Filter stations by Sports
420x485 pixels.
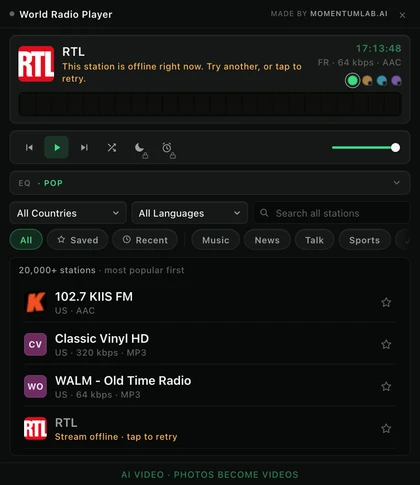(x=364, y=240)
